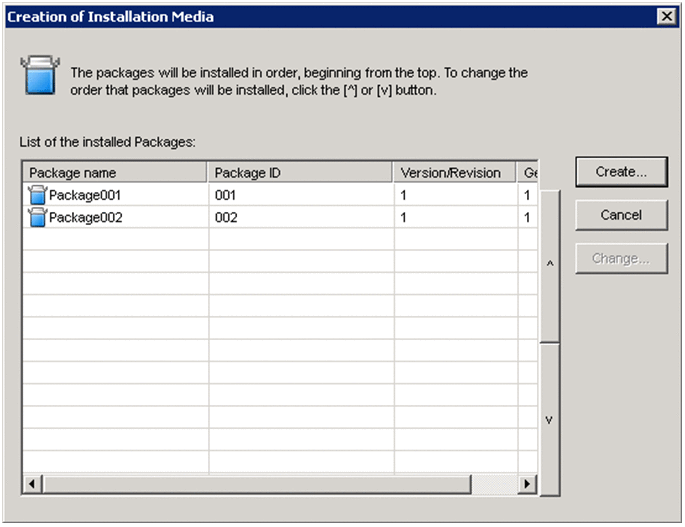Click the Version/Revision column header
This screenshot has height=527, width=685.
[x=455, y=173]
